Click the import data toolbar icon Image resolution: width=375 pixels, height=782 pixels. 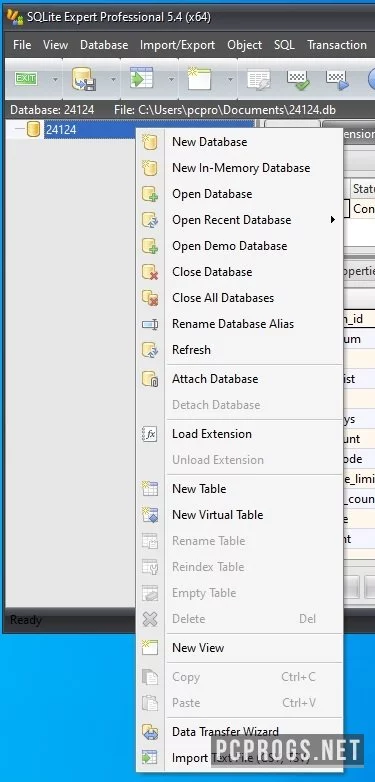point(142,79)
